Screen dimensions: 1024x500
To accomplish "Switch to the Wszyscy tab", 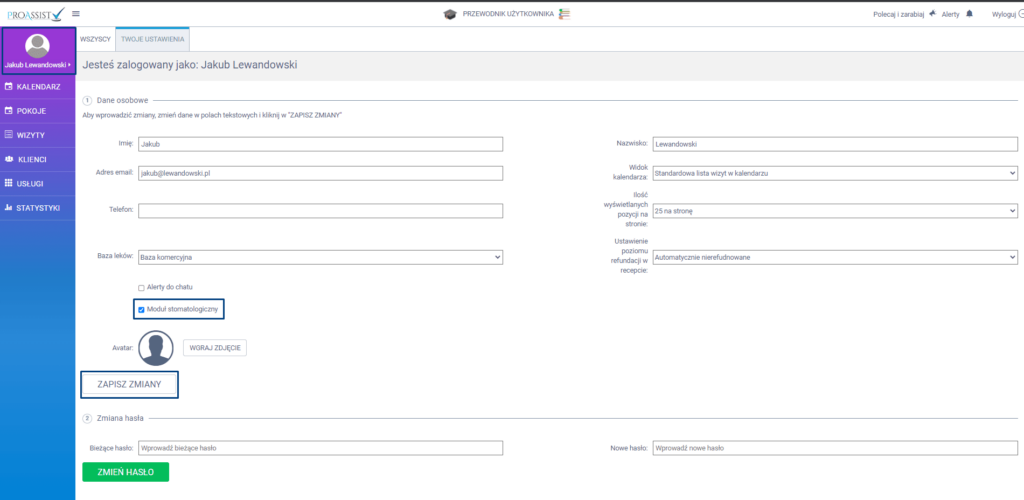I will tap(95, 38).
